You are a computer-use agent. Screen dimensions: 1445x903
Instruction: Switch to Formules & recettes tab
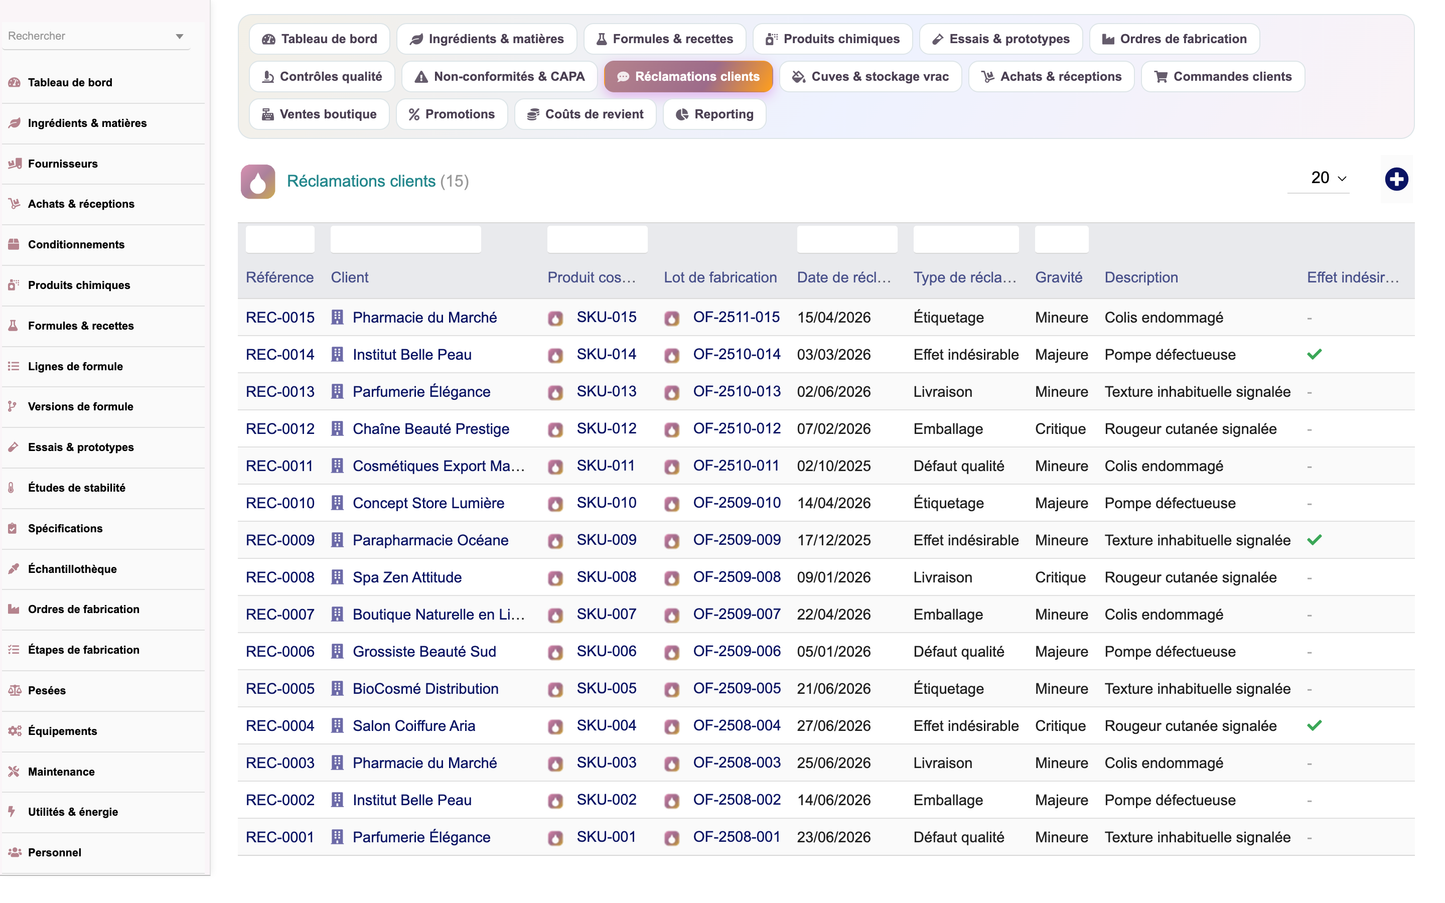(x=665, y=39)
